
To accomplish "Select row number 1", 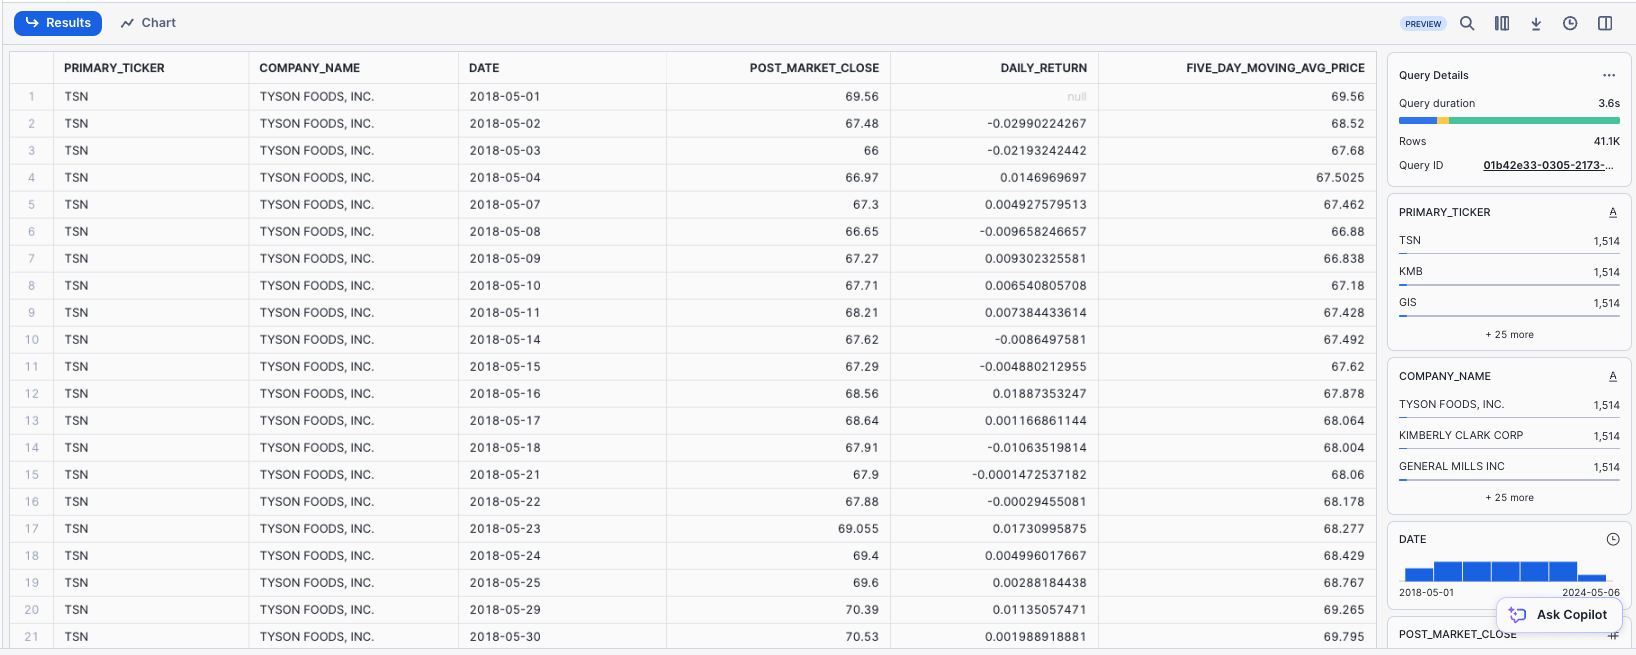I will click(x=32, y=97).
